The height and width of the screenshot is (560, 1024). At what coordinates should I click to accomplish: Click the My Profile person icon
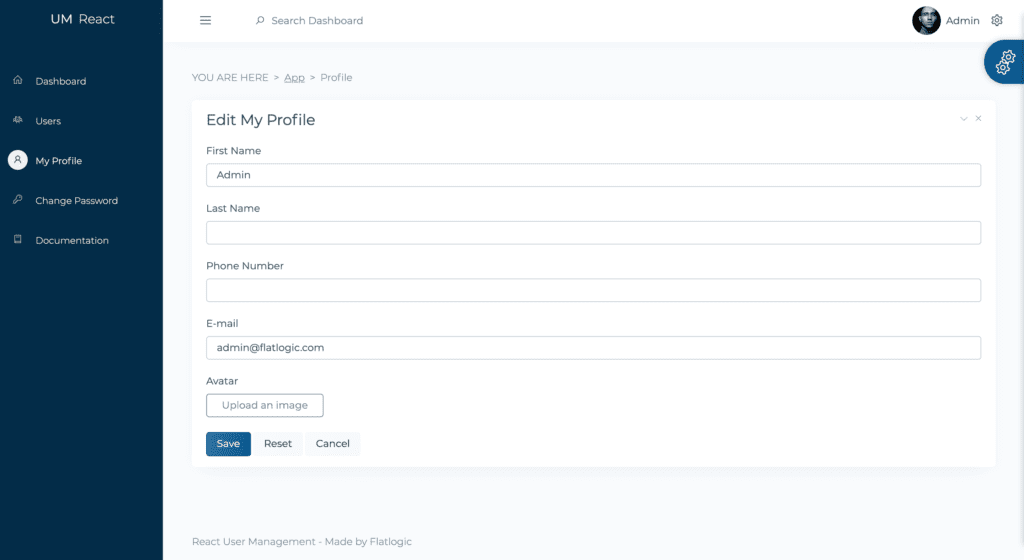pyautogui.click(x=18, y=160)
